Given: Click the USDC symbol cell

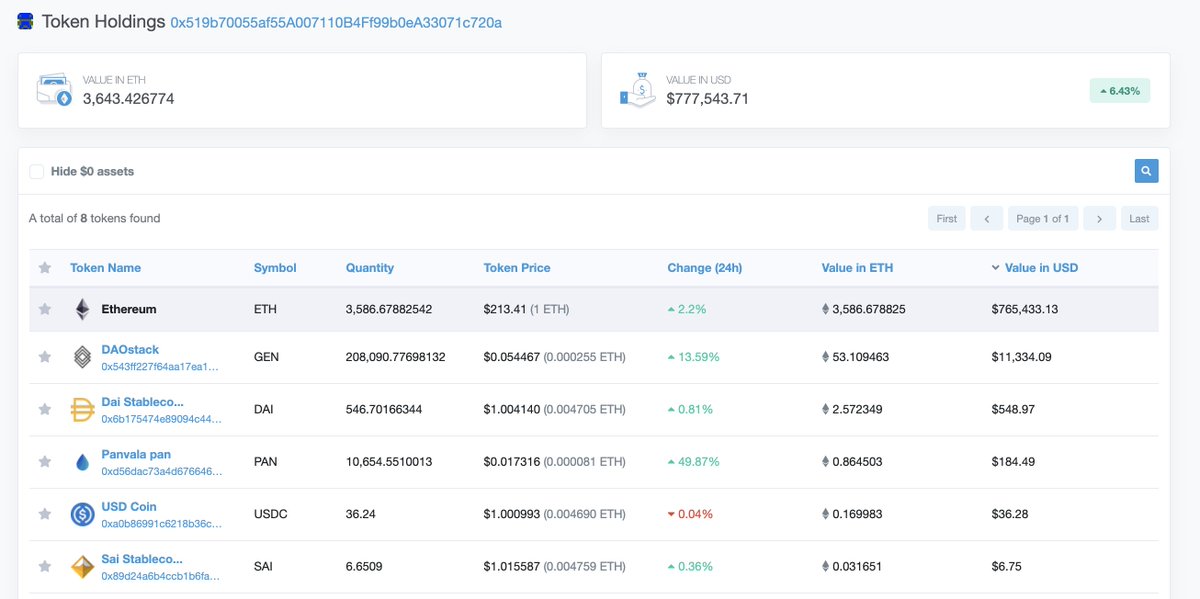Looking at the screenshot, I should [271, 514].
